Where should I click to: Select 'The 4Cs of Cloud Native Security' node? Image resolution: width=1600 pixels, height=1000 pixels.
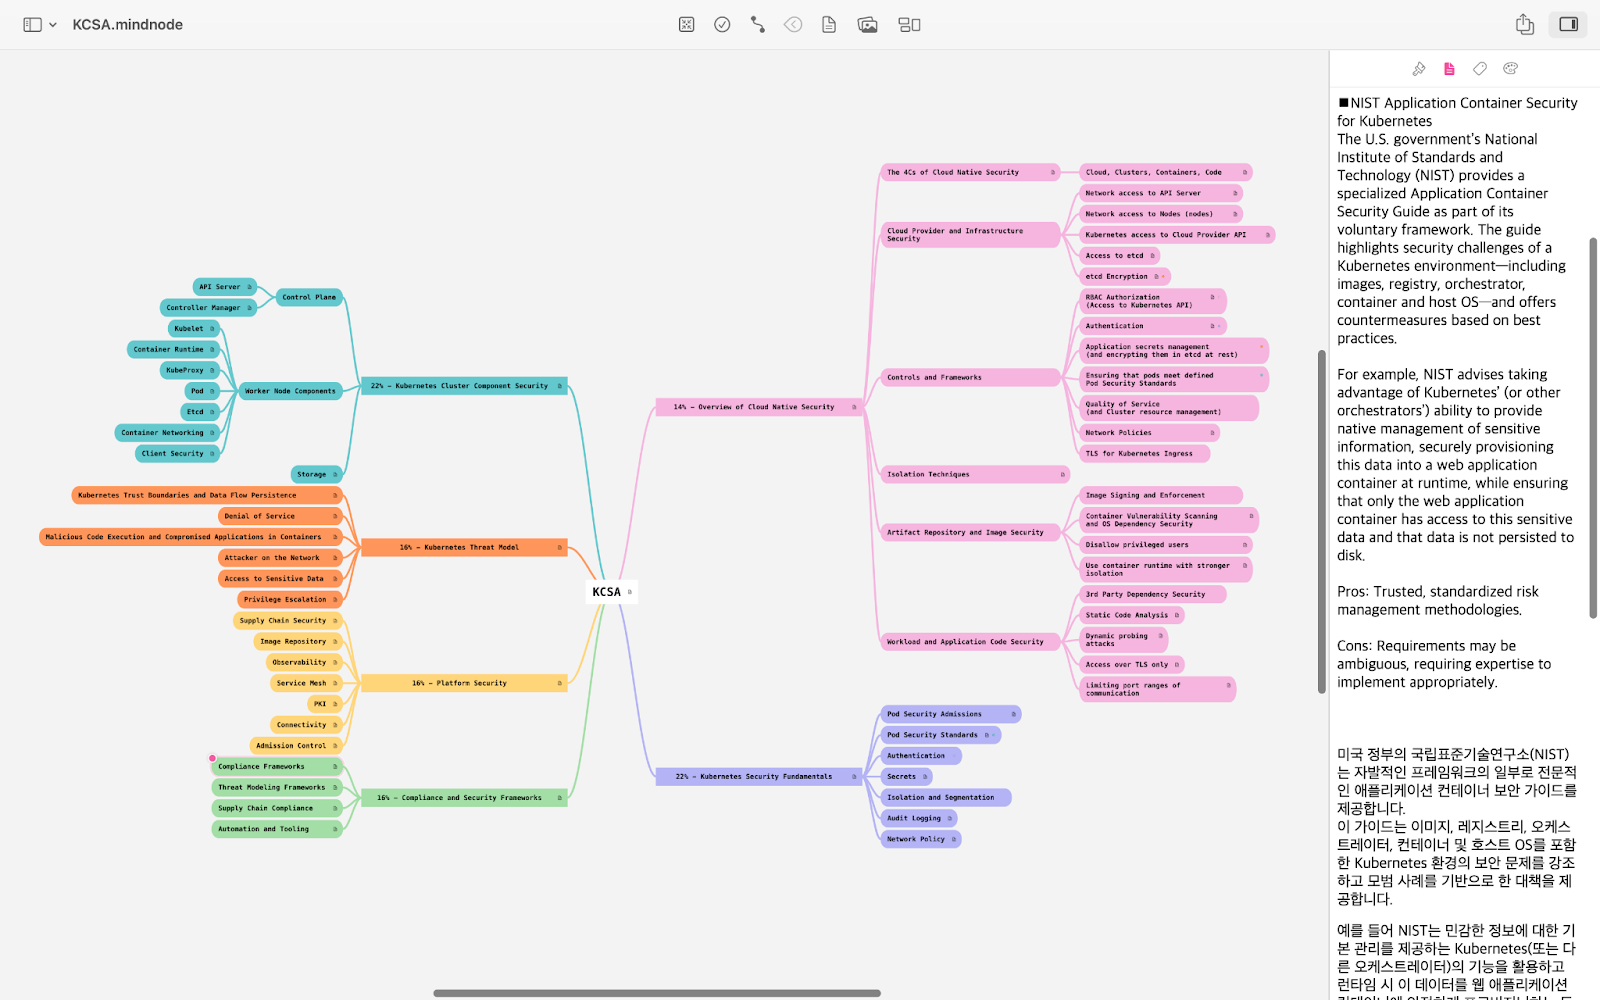point(970,172)
